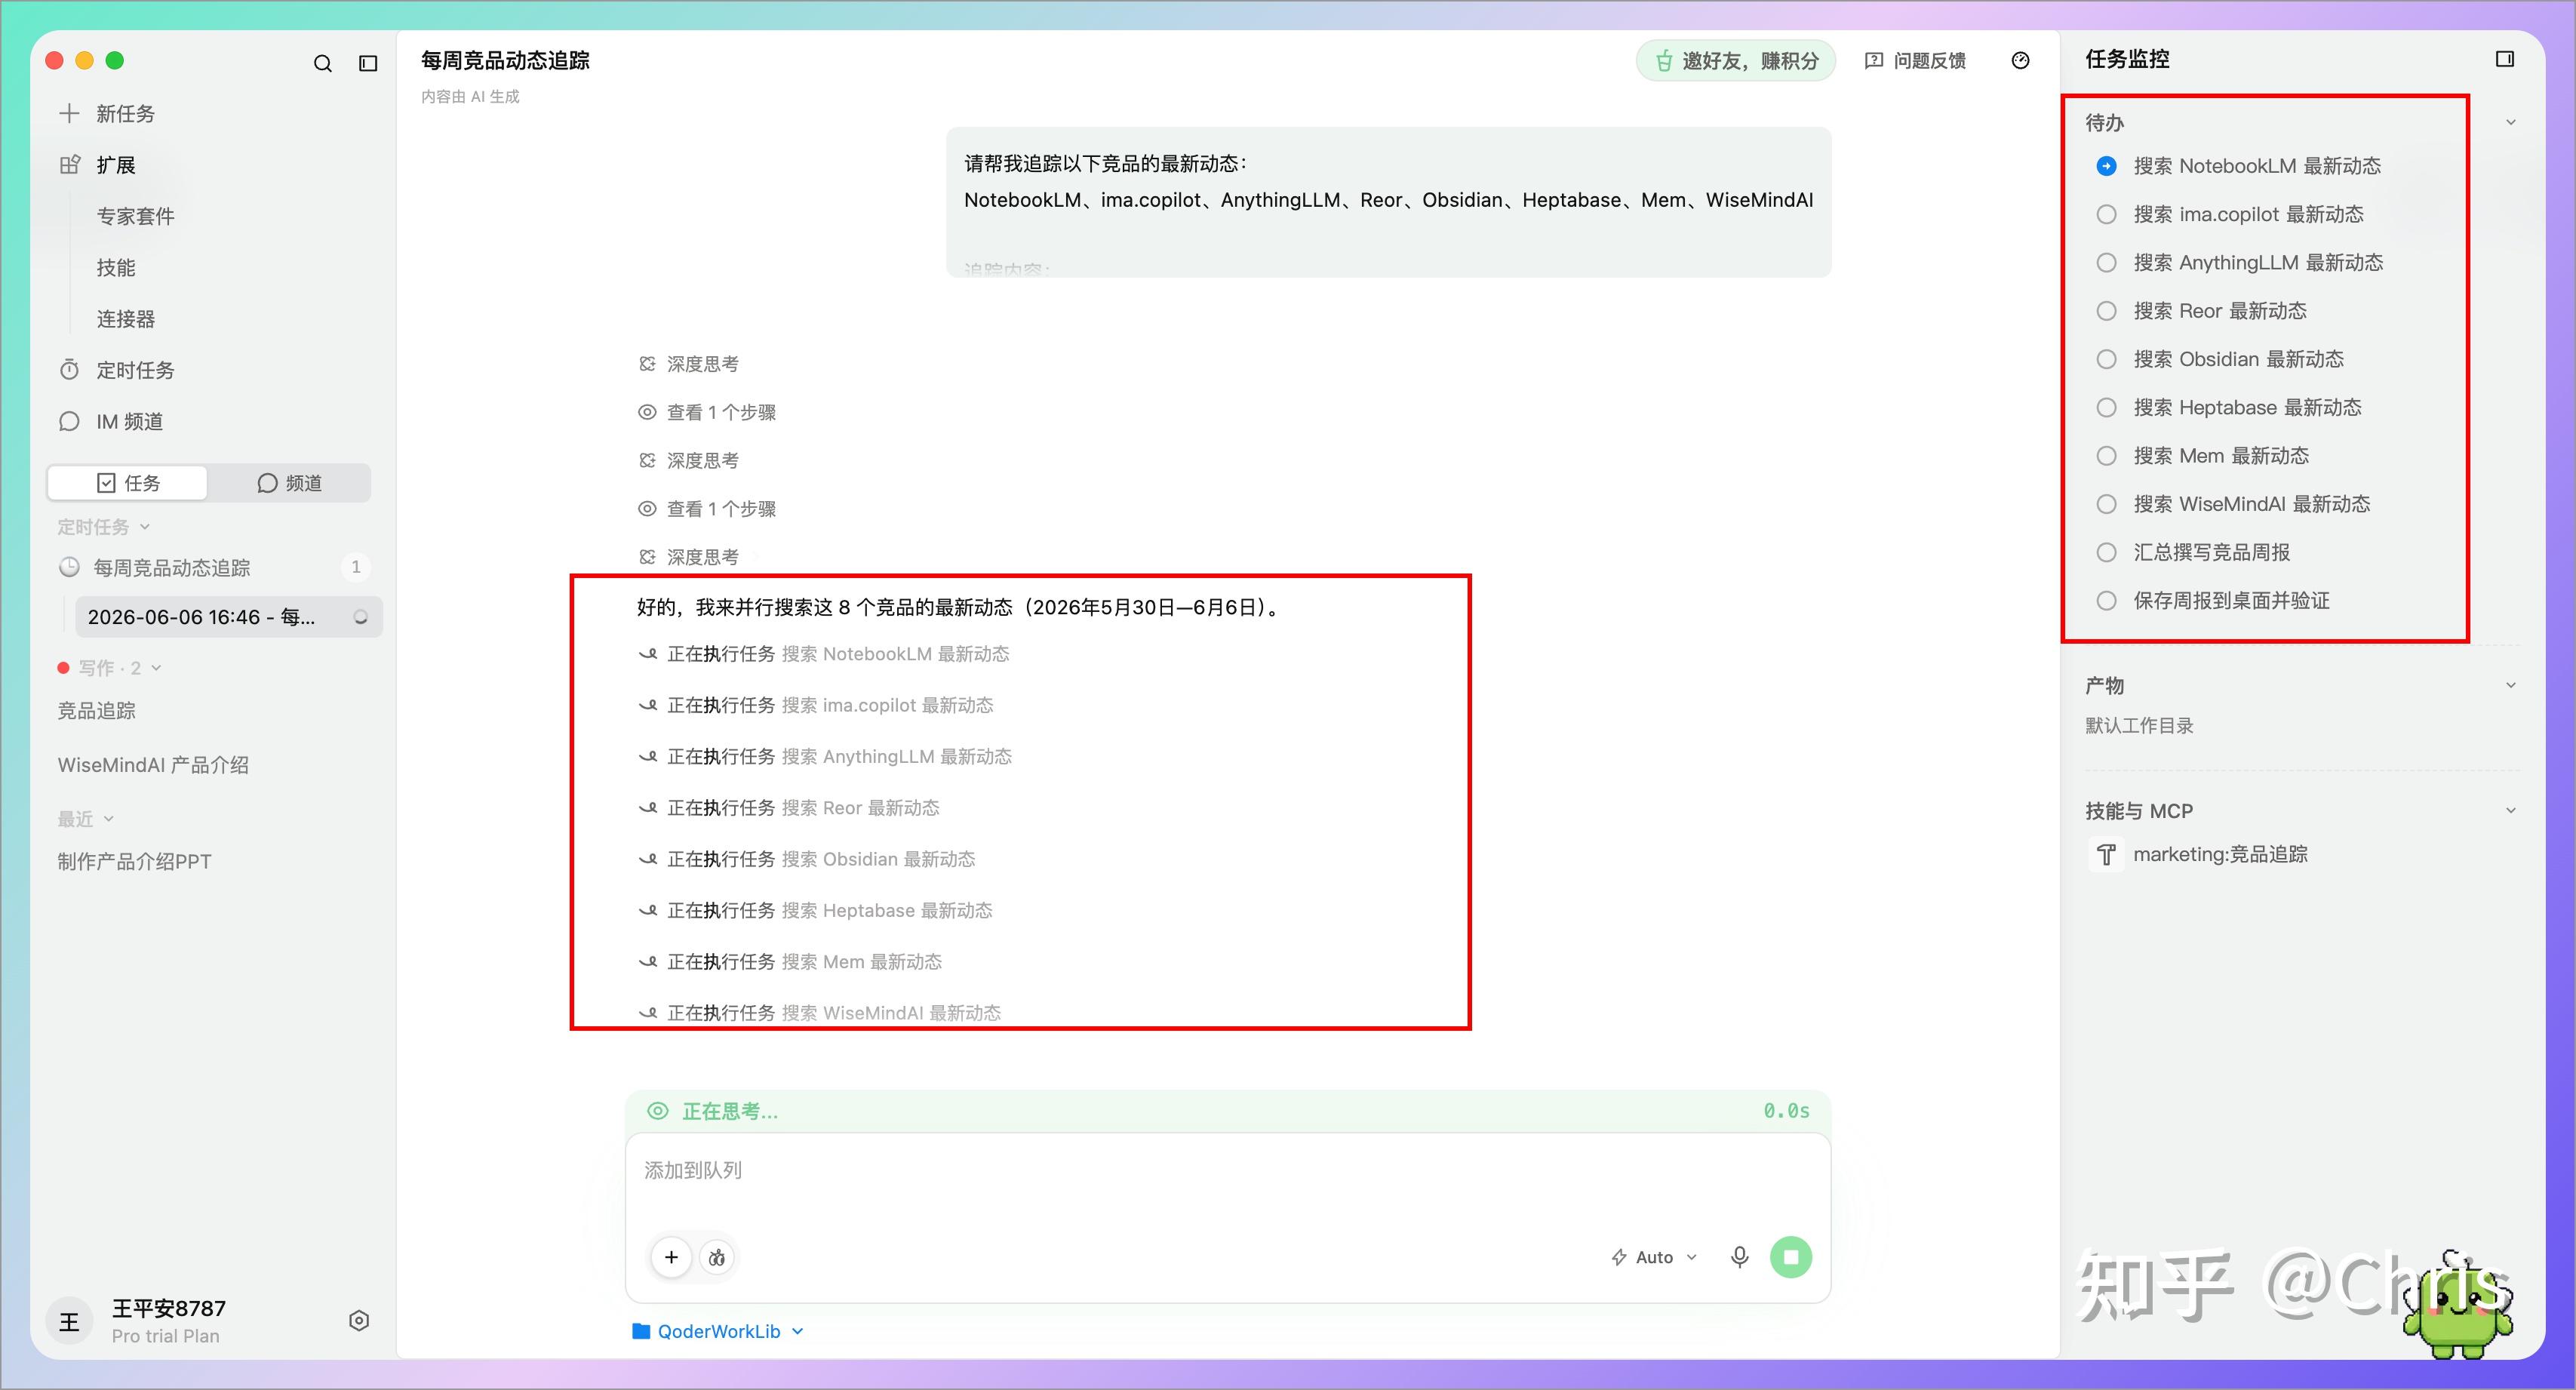Viewport: 2576px width, 1390px height.
Task: Stop generation with the green stop button
Action: click(1790, 1257)
